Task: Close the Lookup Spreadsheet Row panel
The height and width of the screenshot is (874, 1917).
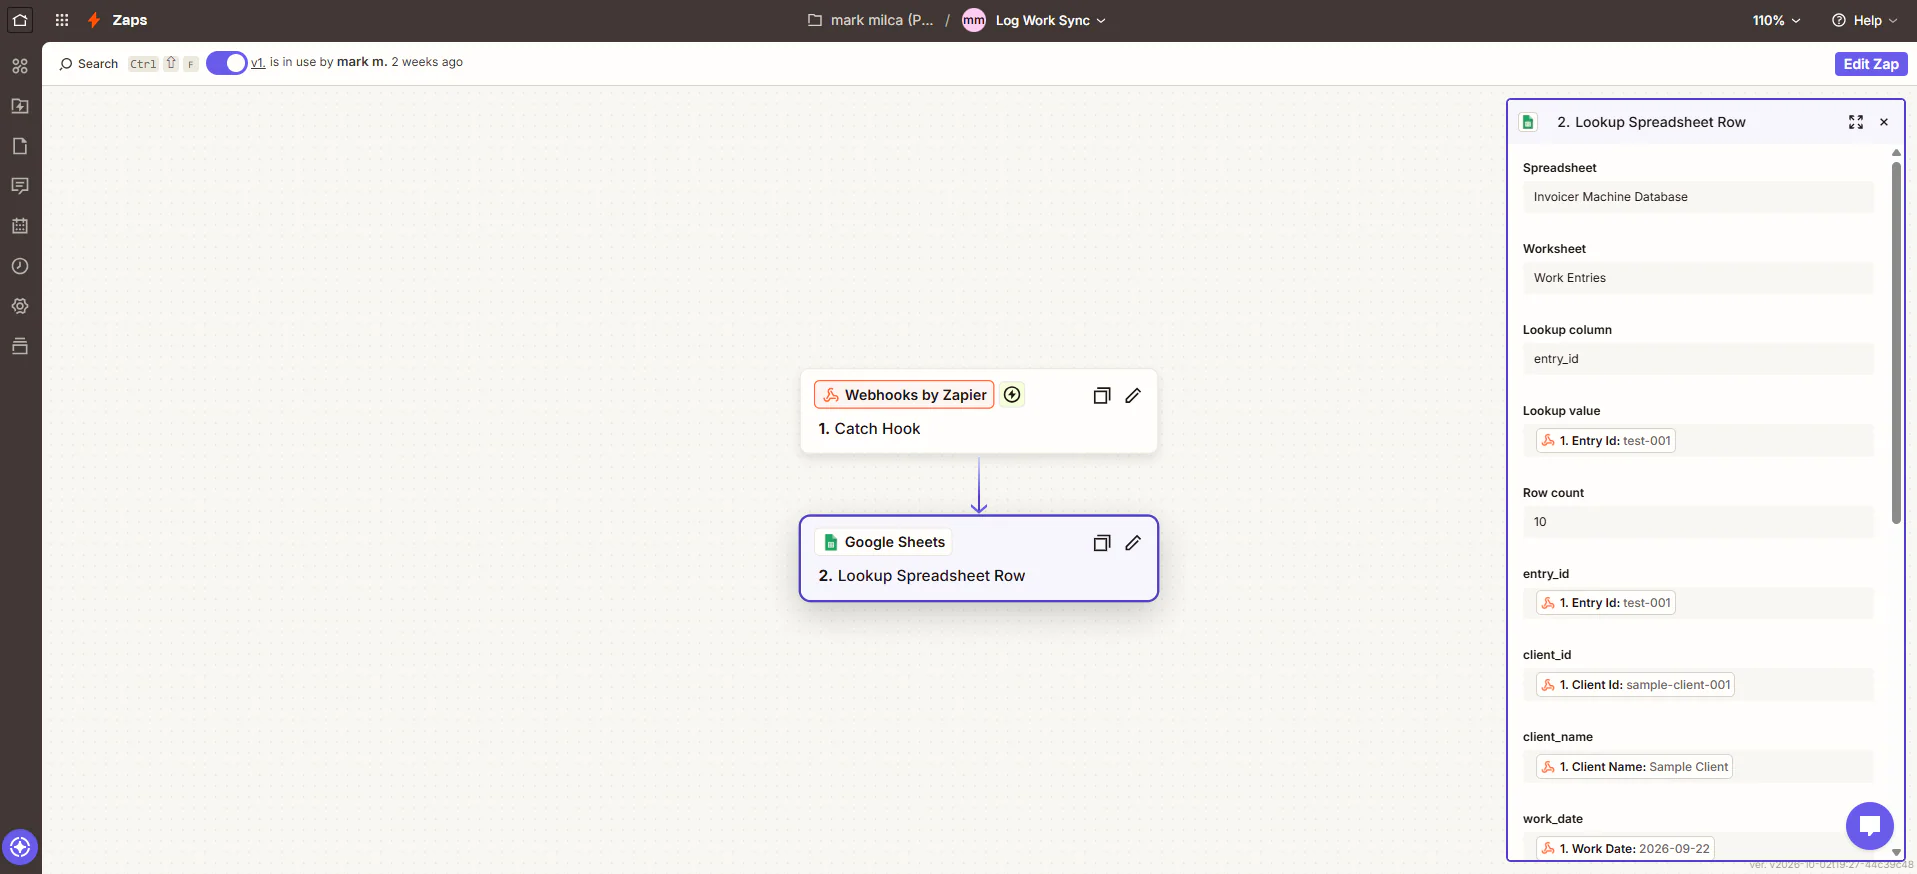Action: point(1884,122)
